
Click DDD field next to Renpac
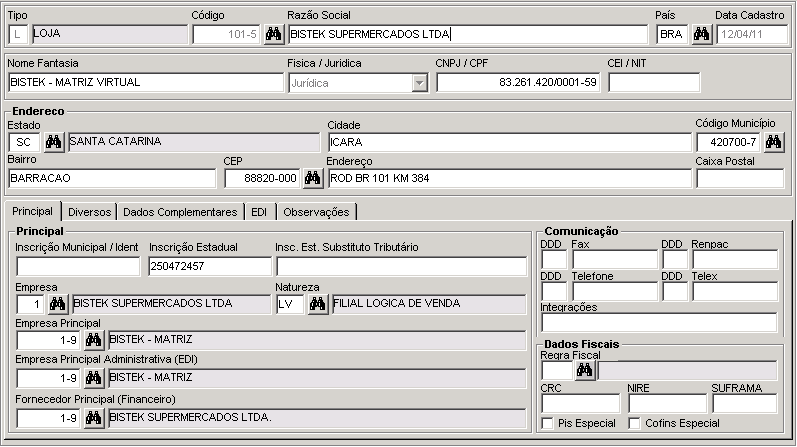point(675,259)
